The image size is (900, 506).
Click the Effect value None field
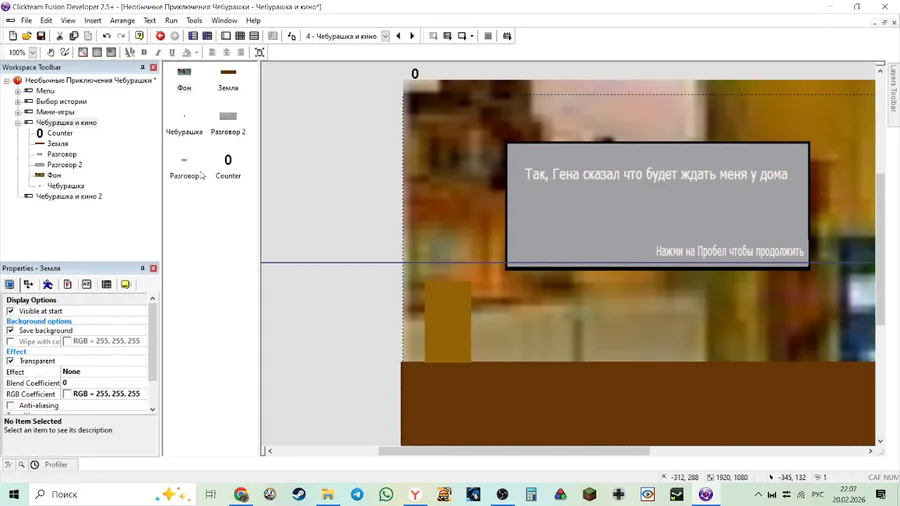point(104,372)
